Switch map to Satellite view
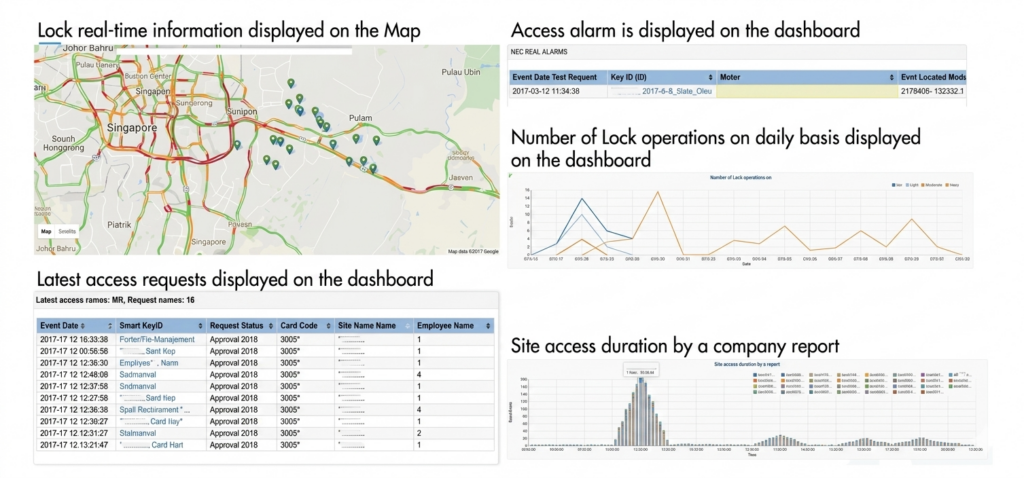Viewport: 1024px width, 478px height. click(67, 231)
